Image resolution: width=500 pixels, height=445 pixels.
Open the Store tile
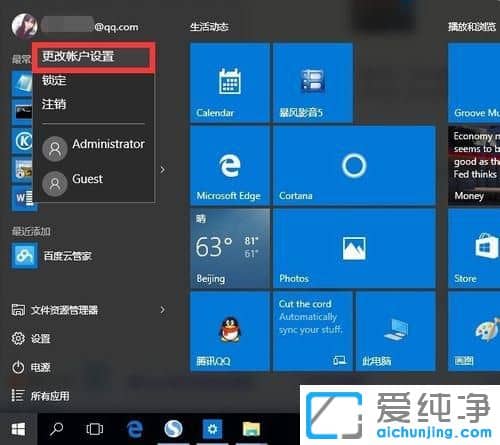click(x=474, y=248)
